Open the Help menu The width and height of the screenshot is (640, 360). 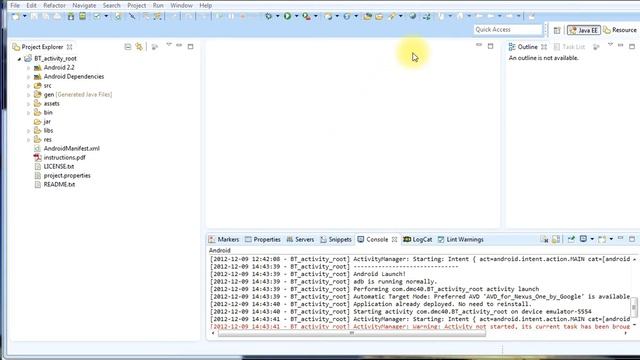tap(205, 5)
